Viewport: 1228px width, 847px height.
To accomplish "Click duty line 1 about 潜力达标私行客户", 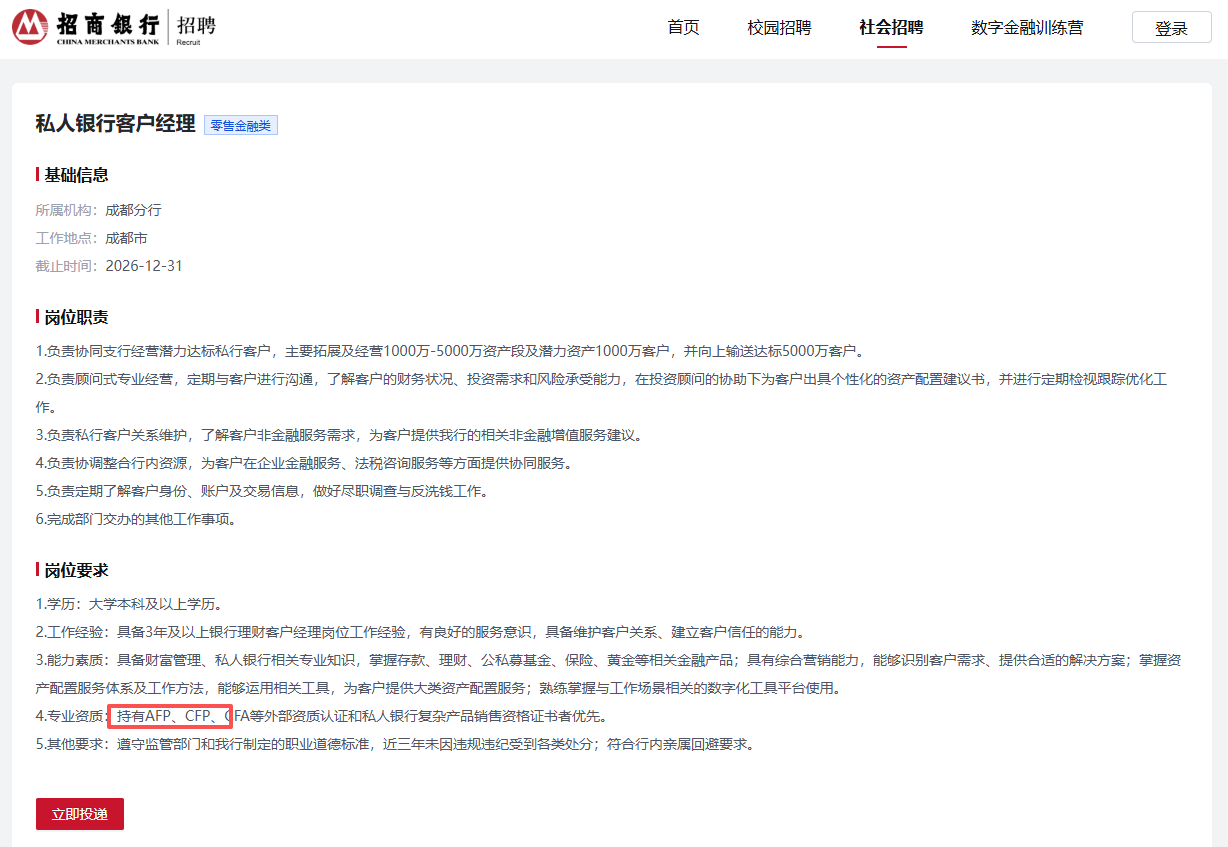I will click(x=450, y=351).
